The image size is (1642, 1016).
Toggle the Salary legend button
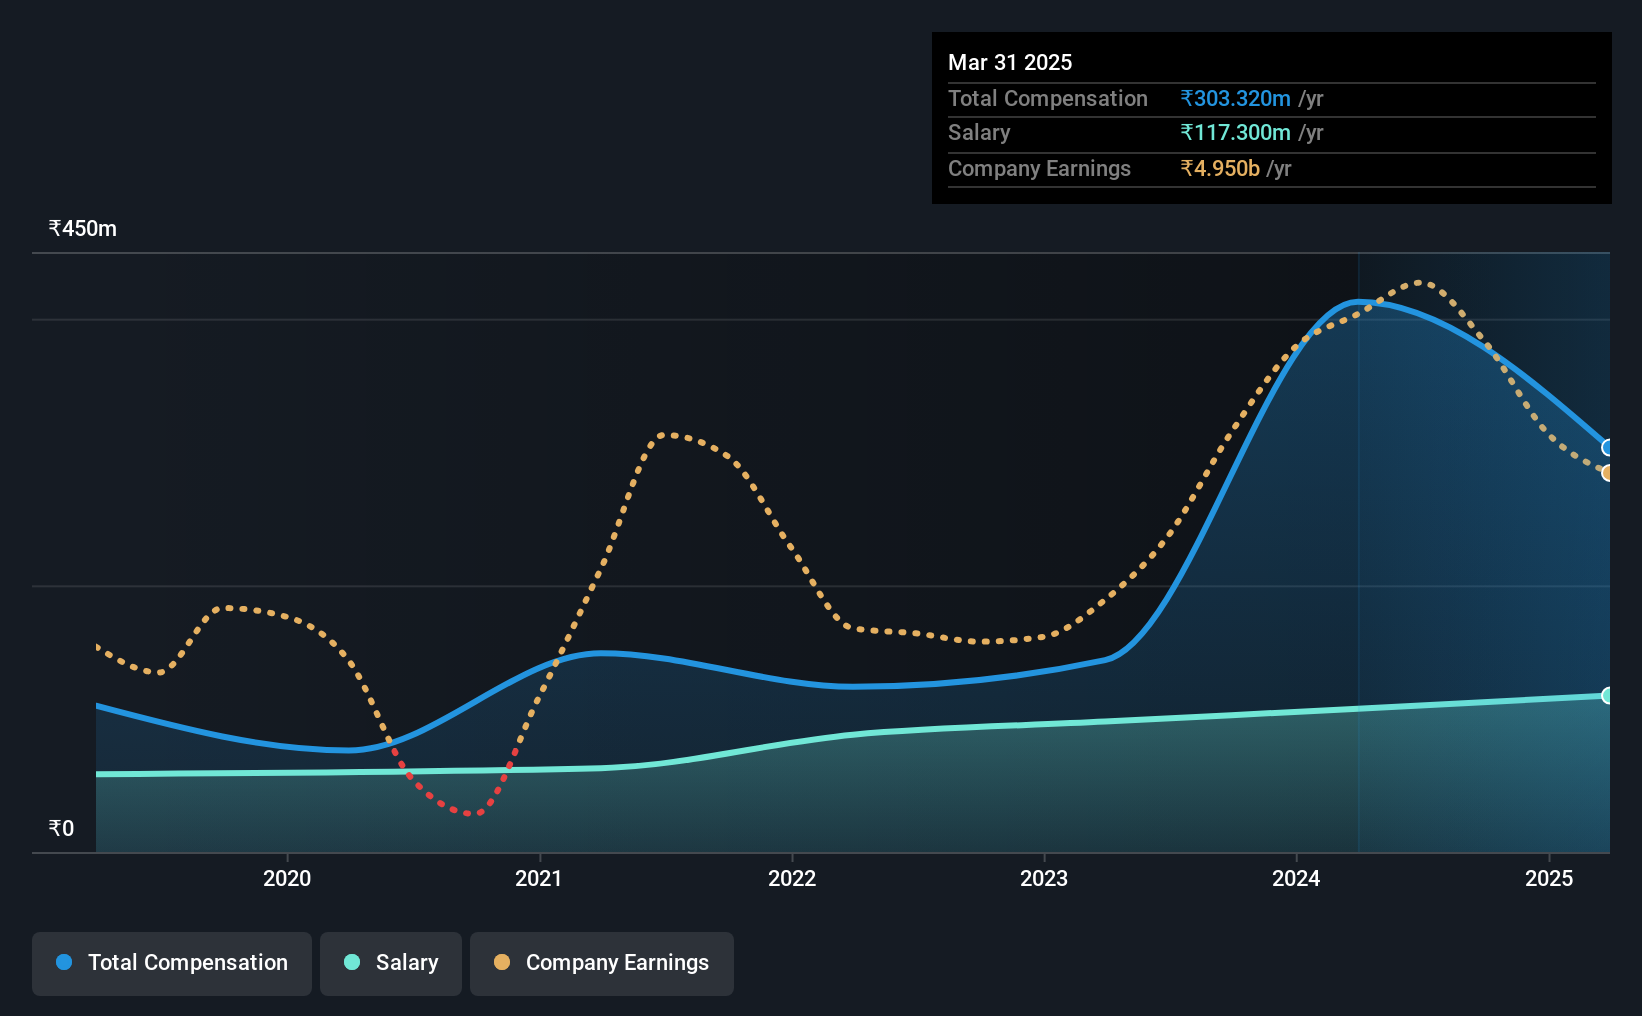click(391, 963)
